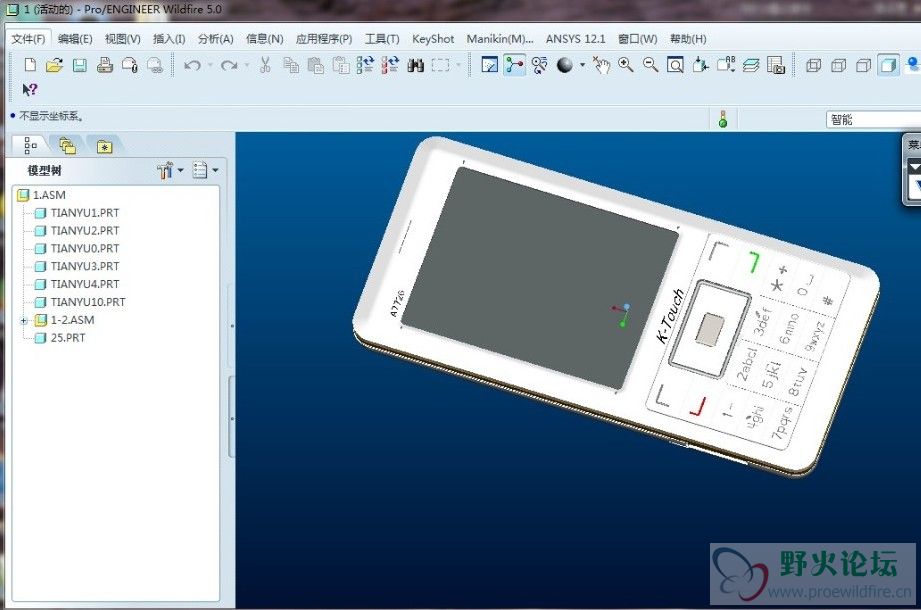Screen dimensions: 921x610
Task: Open layers stacked sheets icon
Action: [751, 65]
